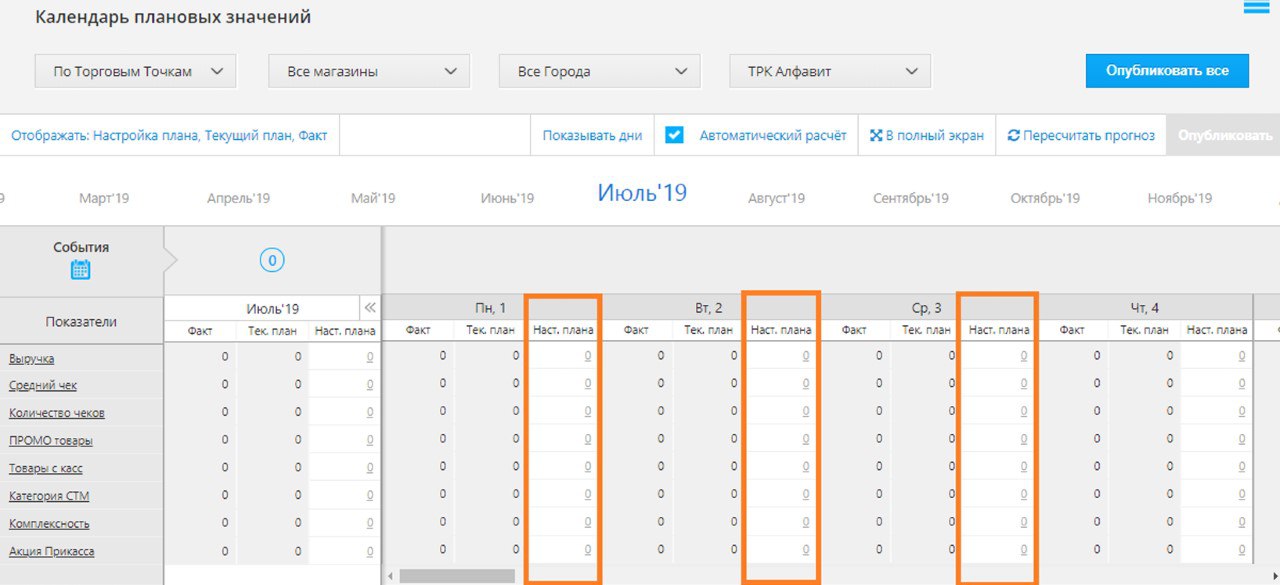Click the full screen expand icon
This screenshot has height=585, width=1280.
click(x=876, y=136)
